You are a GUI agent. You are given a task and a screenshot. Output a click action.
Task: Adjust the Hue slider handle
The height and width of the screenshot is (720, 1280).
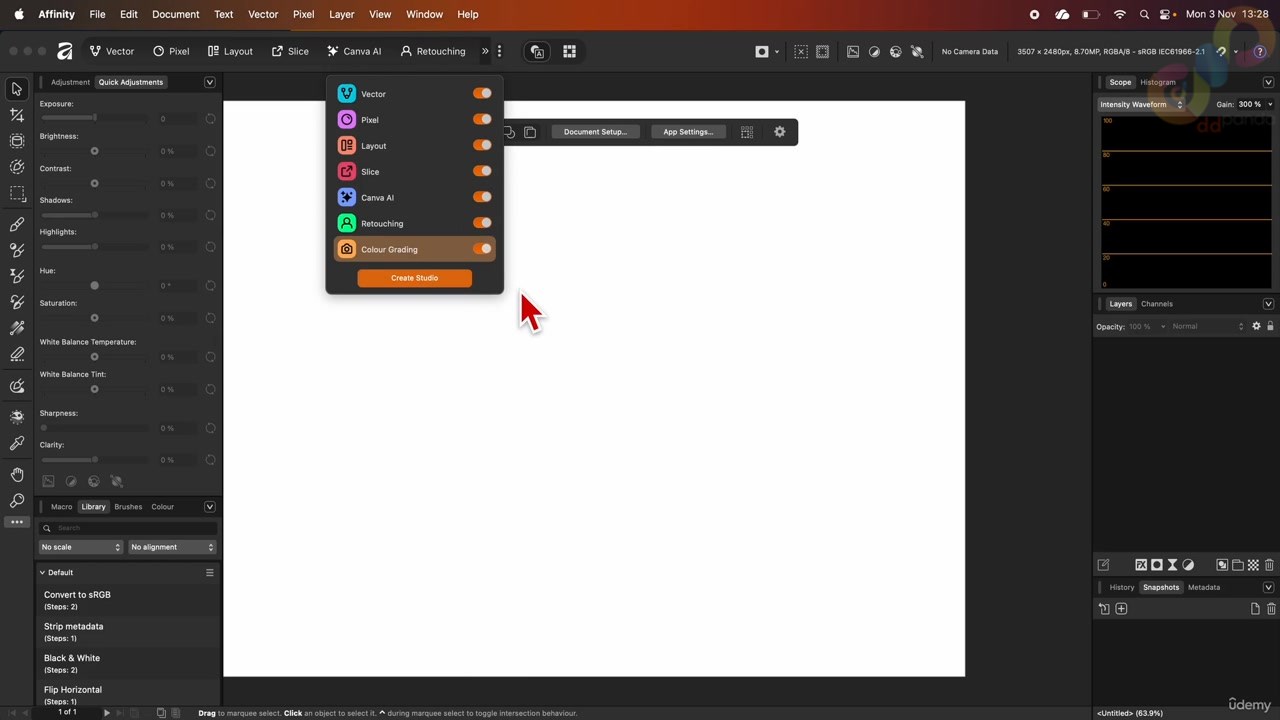click(95, 286)
